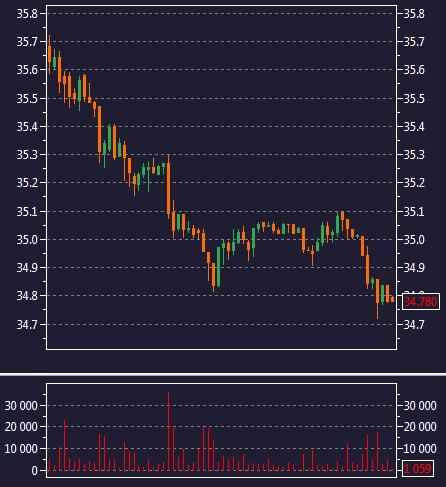The width and height of the screenshot is (446, 487).
Task: Select the 35.8 label on left price axis
Action: 27,14
